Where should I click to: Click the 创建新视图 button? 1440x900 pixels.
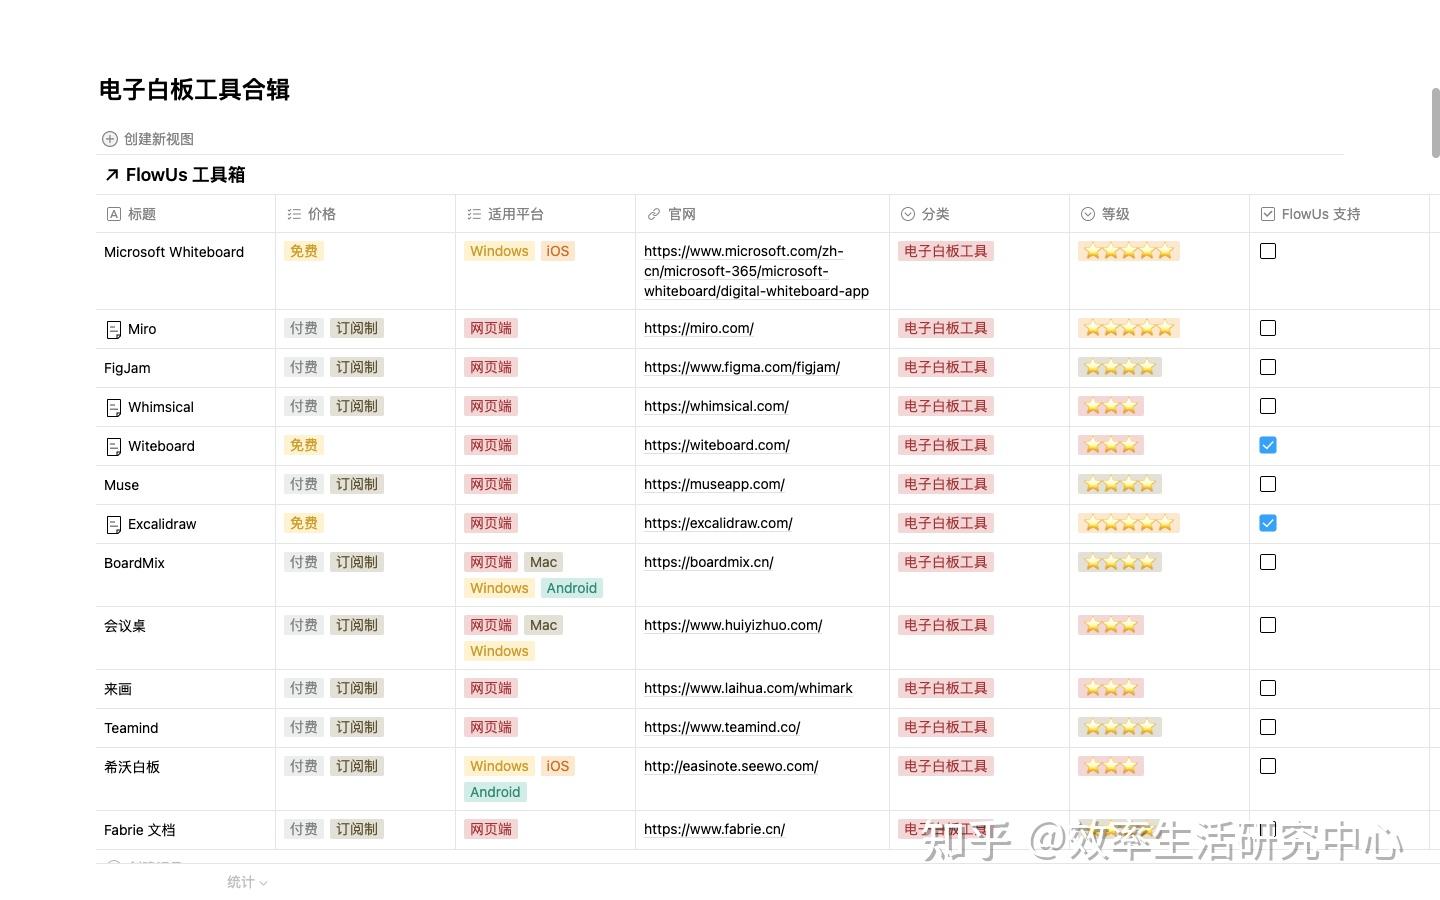point(148,139)
